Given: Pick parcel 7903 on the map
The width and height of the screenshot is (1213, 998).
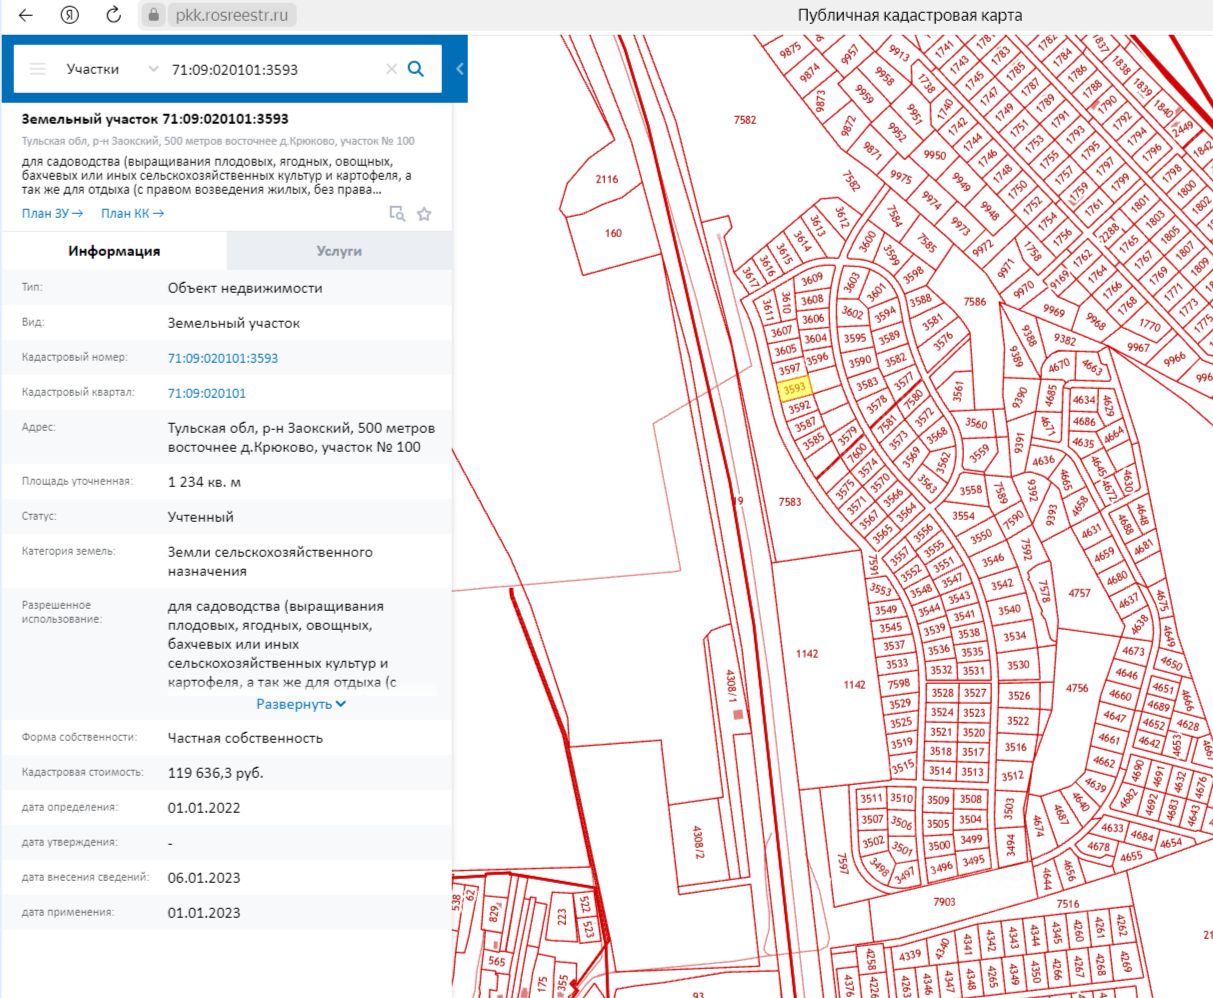Looking at the screenshot, I should [944, 901].
